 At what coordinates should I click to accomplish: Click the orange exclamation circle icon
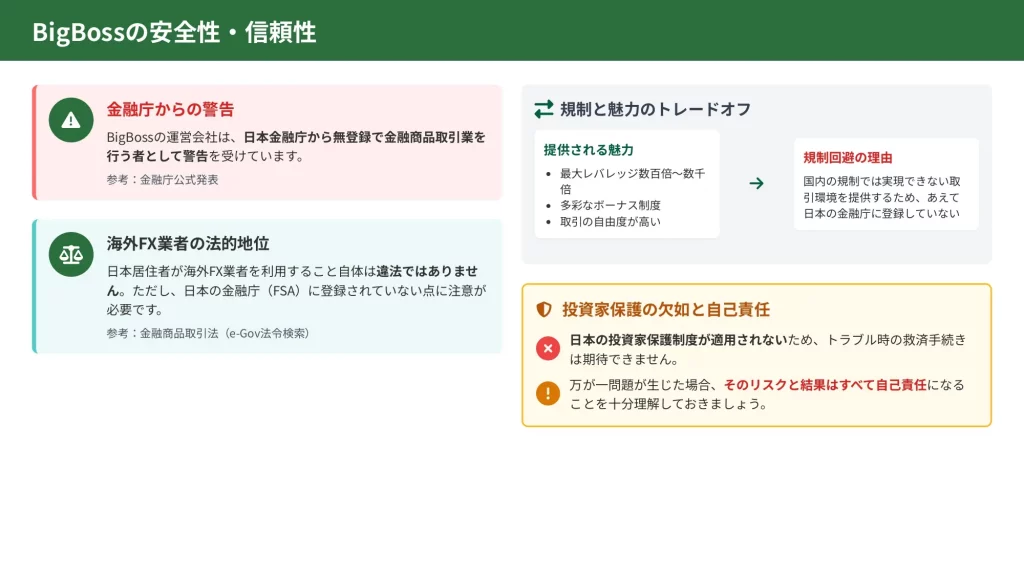coord(547,393)
